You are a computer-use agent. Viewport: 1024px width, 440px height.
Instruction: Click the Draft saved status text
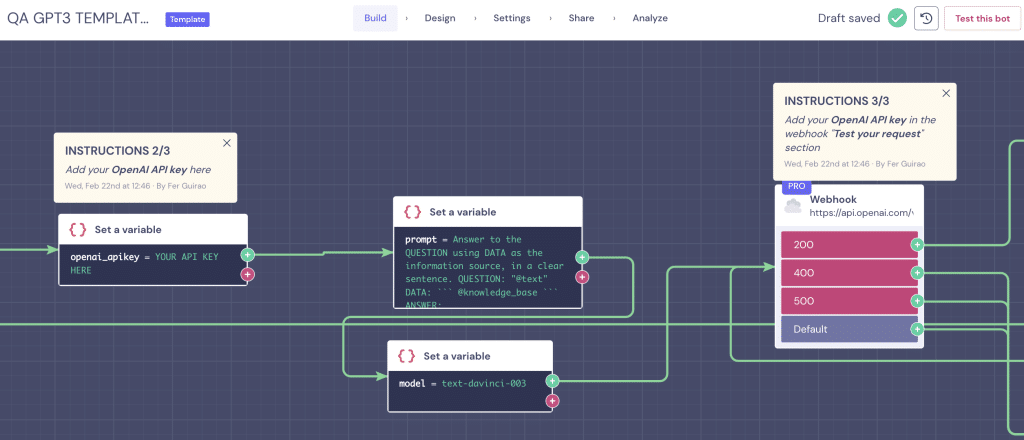(849, 18)
